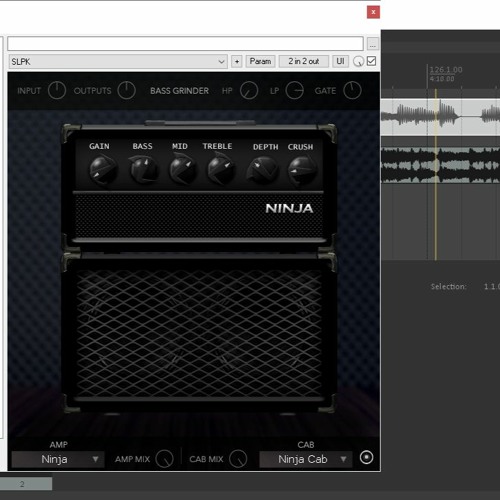Image resolution: width=500 pixels, height=500 pixels.
Task: Click the lower stereo waveform clip
Action: pyautogui.click(x=440, y=165)
